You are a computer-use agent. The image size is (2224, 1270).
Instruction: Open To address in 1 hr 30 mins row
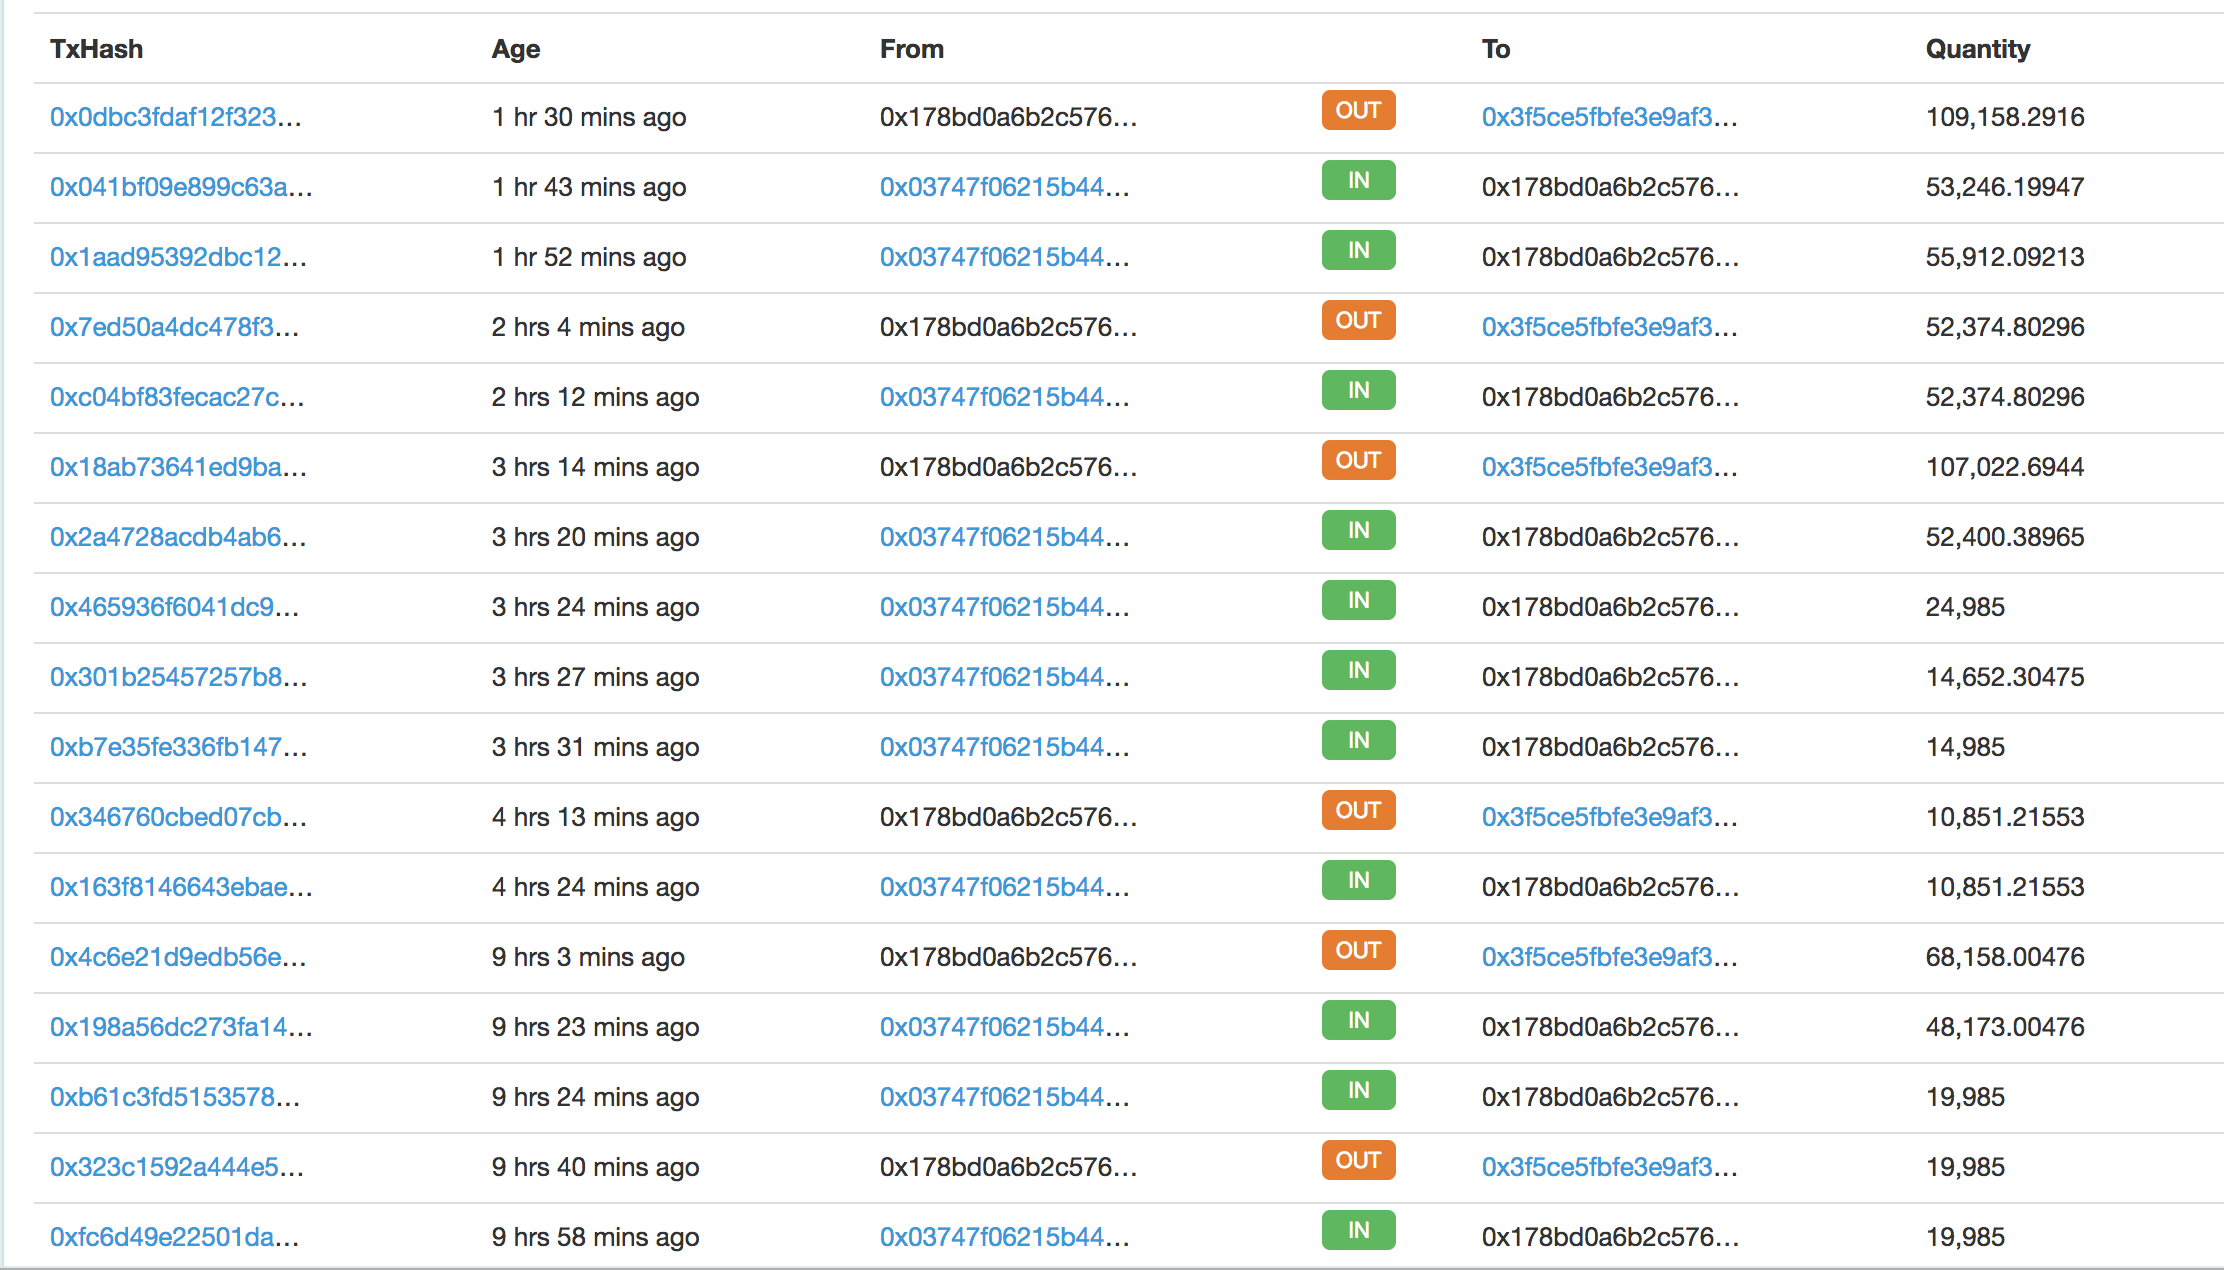(1608, 117)
